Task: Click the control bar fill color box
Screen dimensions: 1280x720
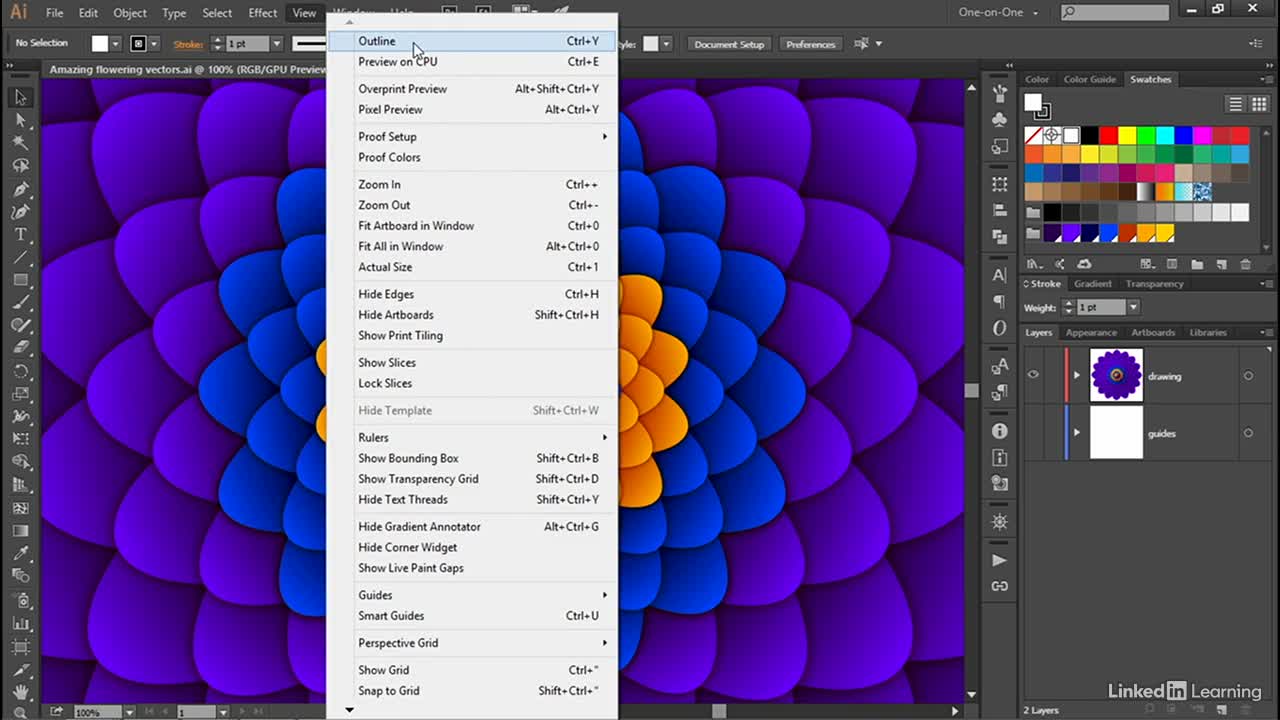Action: click(100, 44)
